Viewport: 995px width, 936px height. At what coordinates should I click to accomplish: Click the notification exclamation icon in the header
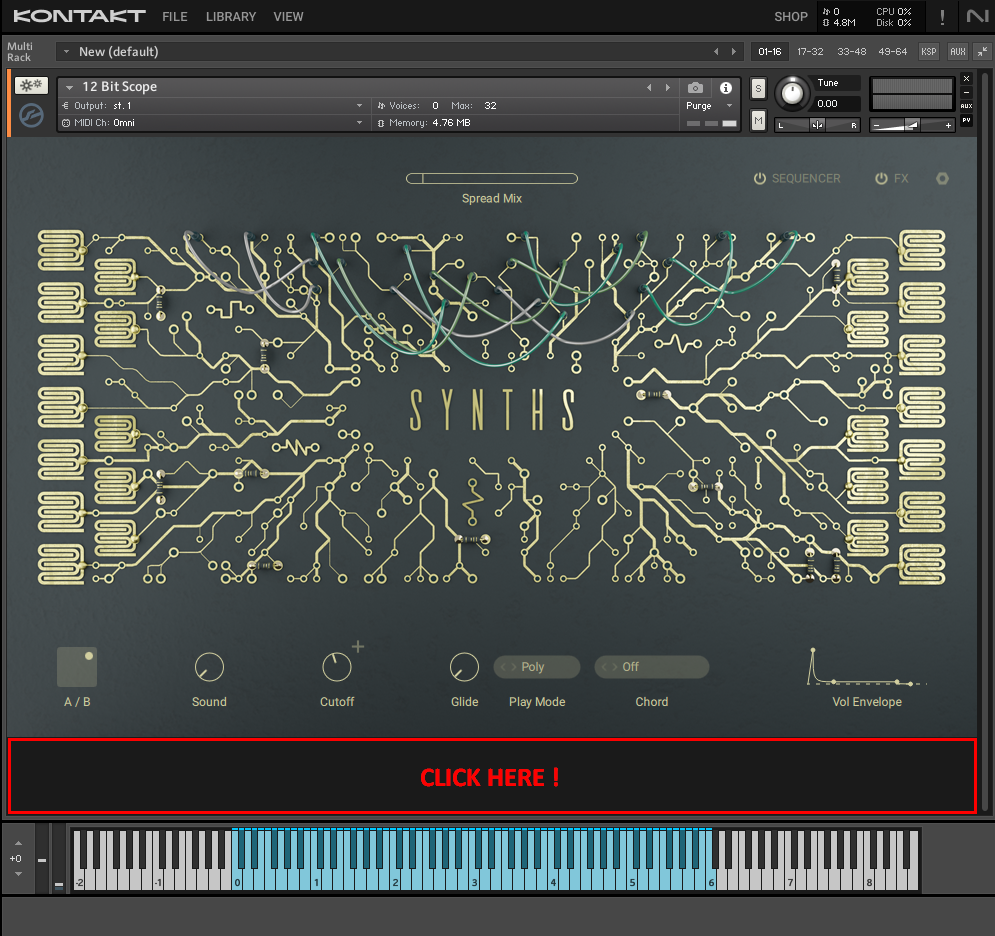941,16
